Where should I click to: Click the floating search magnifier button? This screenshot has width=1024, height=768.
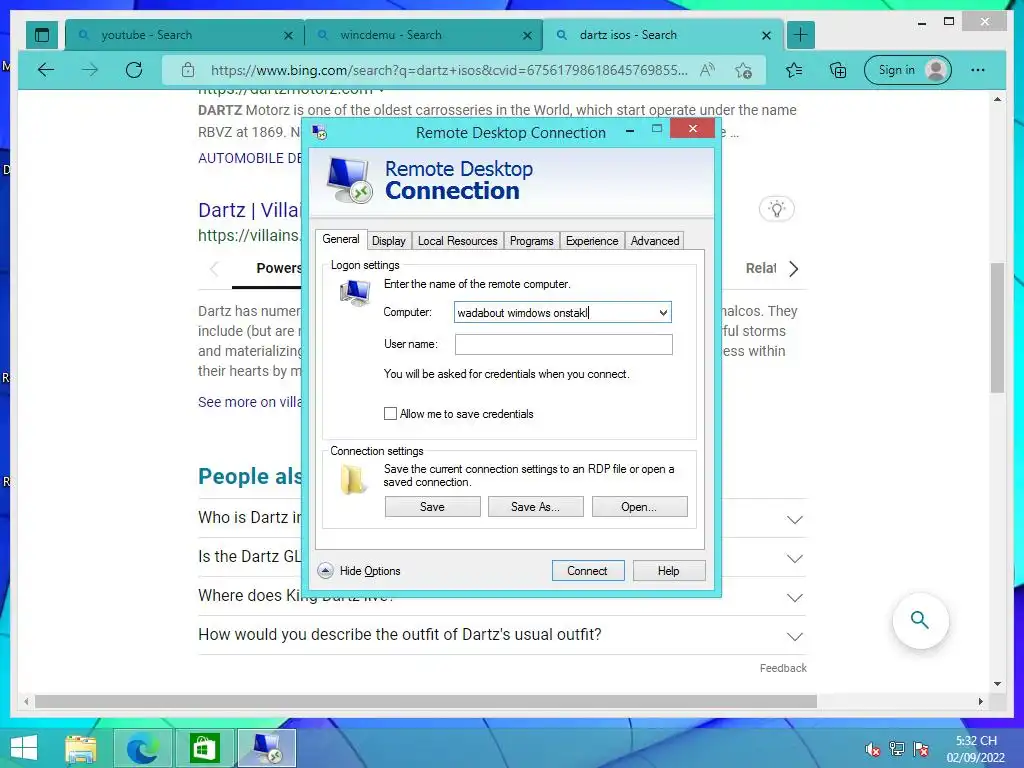coord(920,620)
